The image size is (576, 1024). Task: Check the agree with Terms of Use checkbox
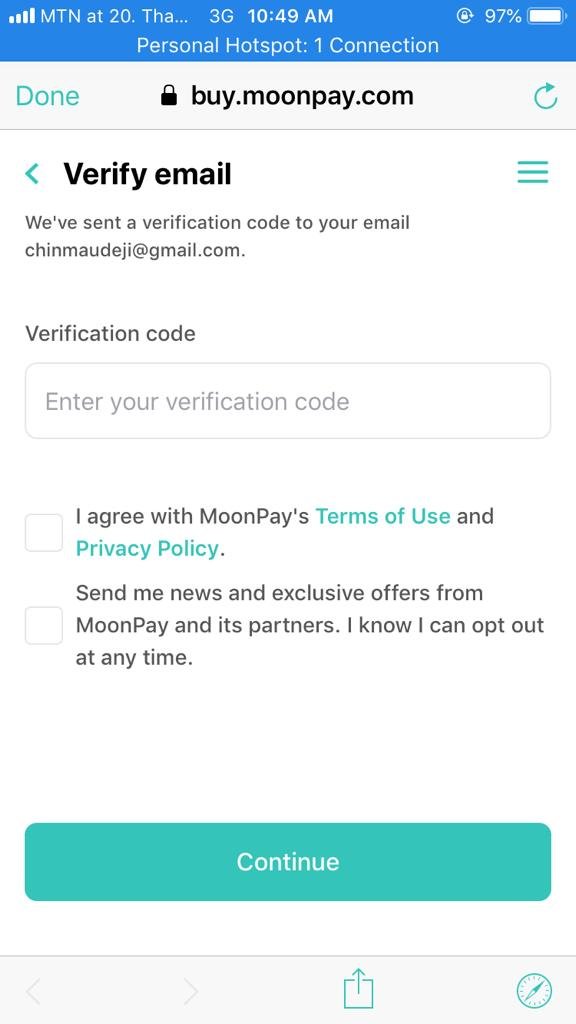pyautogui.click(x=44, y=533)
